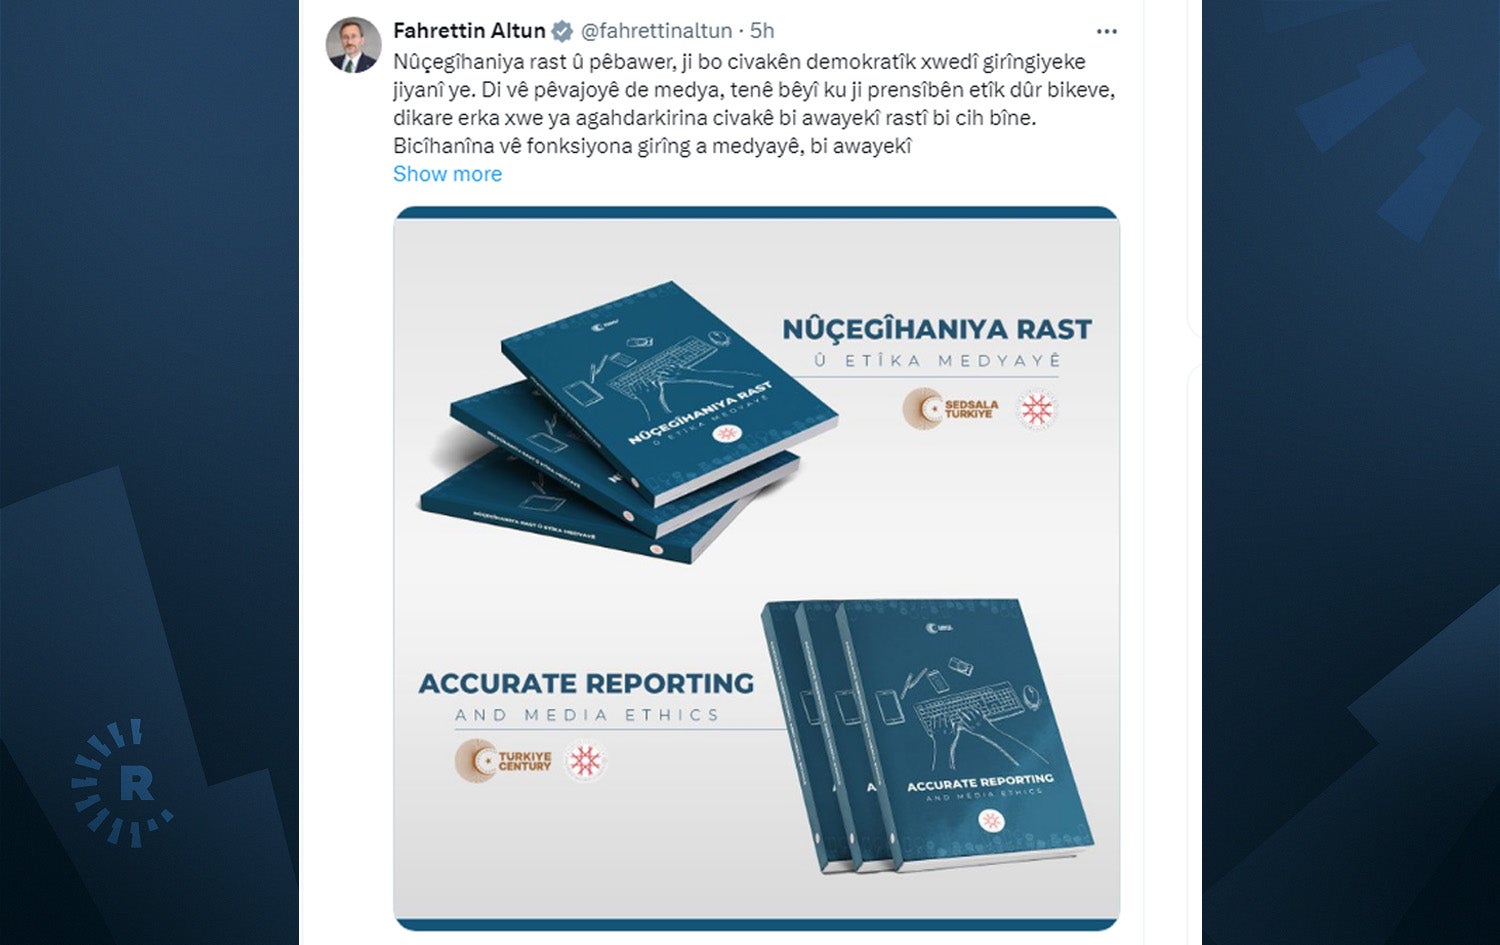
Task: Open the three-dot tweet options menu
Action: pos(1106,31)
